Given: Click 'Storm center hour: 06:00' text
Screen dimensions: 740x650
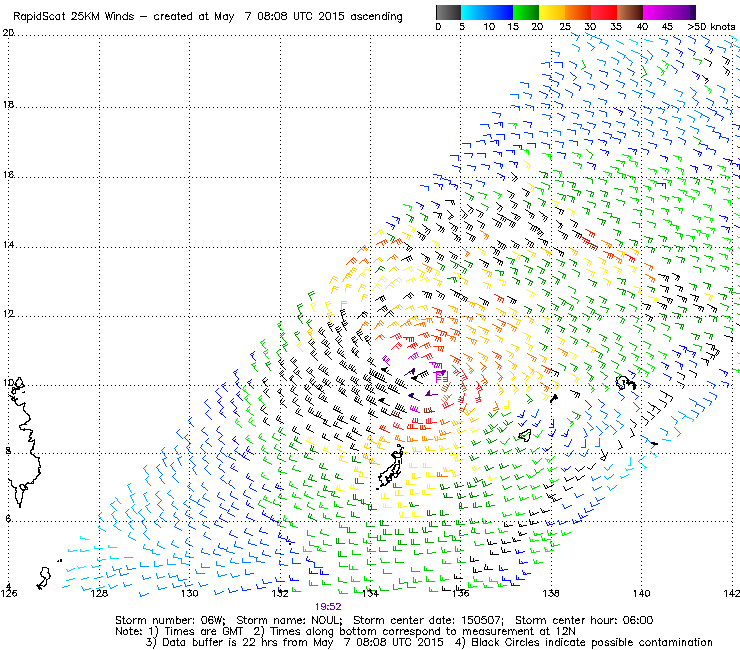Looking at the screenshot, I should (x=584, y=620).
